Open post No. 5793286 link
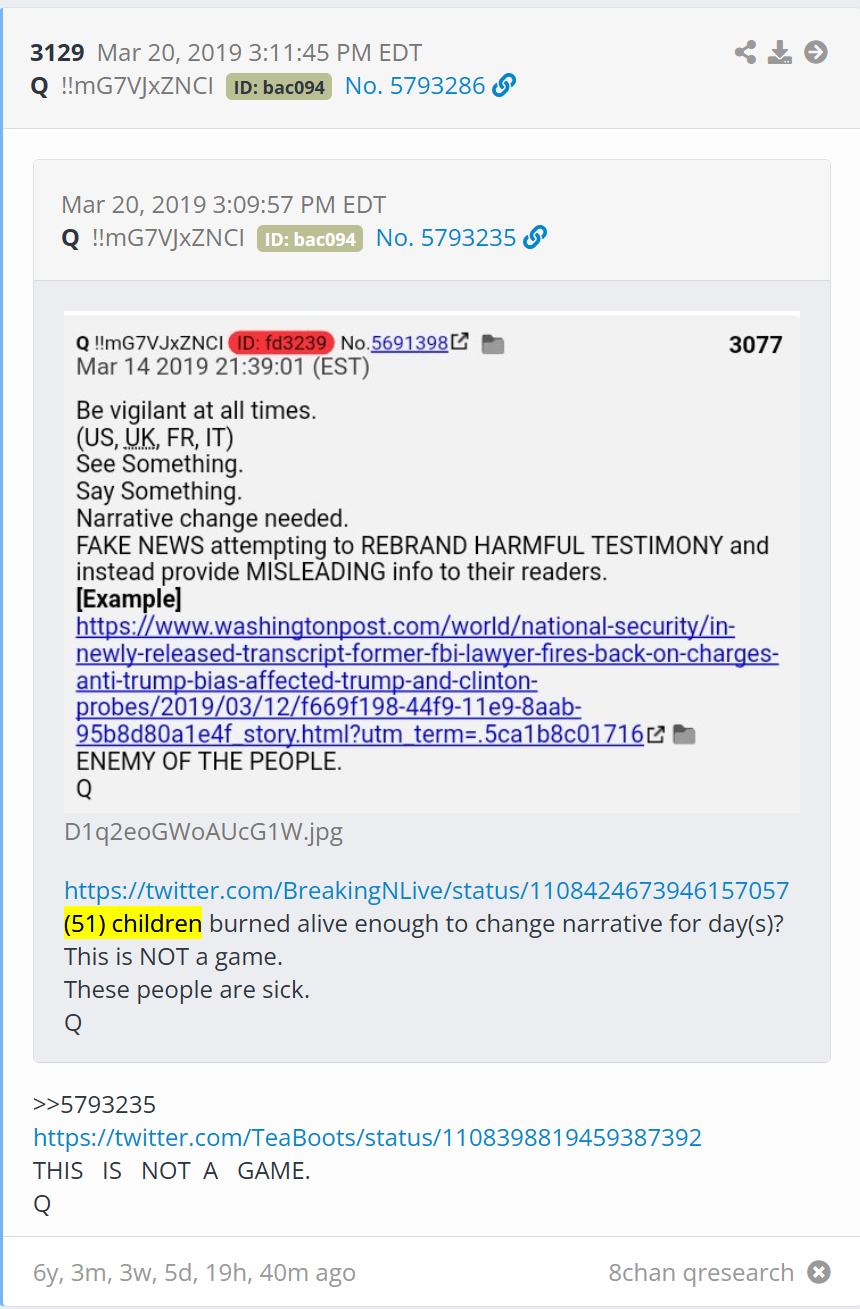The height and width of the screenshot is (1309, 860). (415, 86)
